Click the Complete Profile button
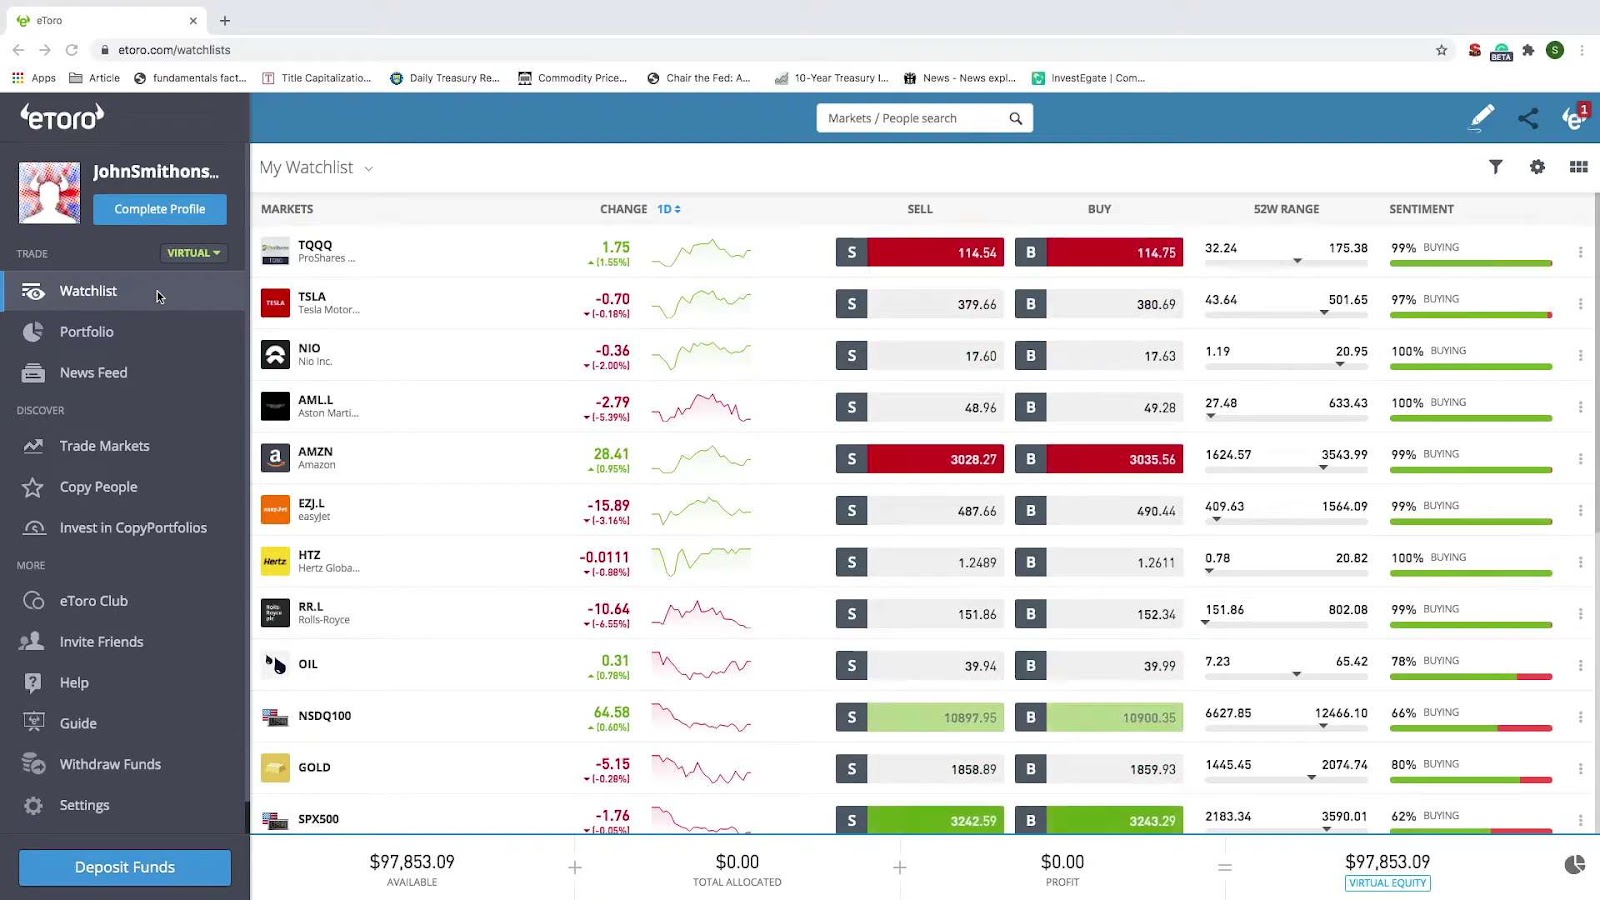1600x900 pixels. pos(160,209)
